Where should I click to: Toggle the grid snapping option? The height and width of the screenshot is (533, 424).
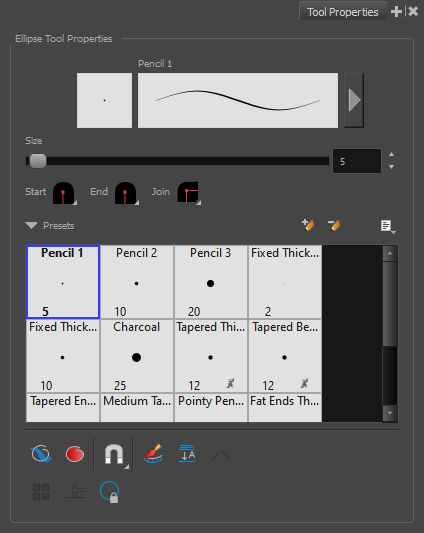point(41,492)
